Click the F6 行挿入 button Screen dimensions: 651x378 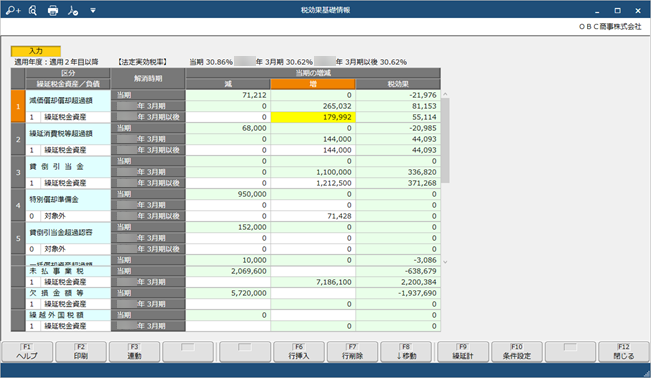[299, 351]
